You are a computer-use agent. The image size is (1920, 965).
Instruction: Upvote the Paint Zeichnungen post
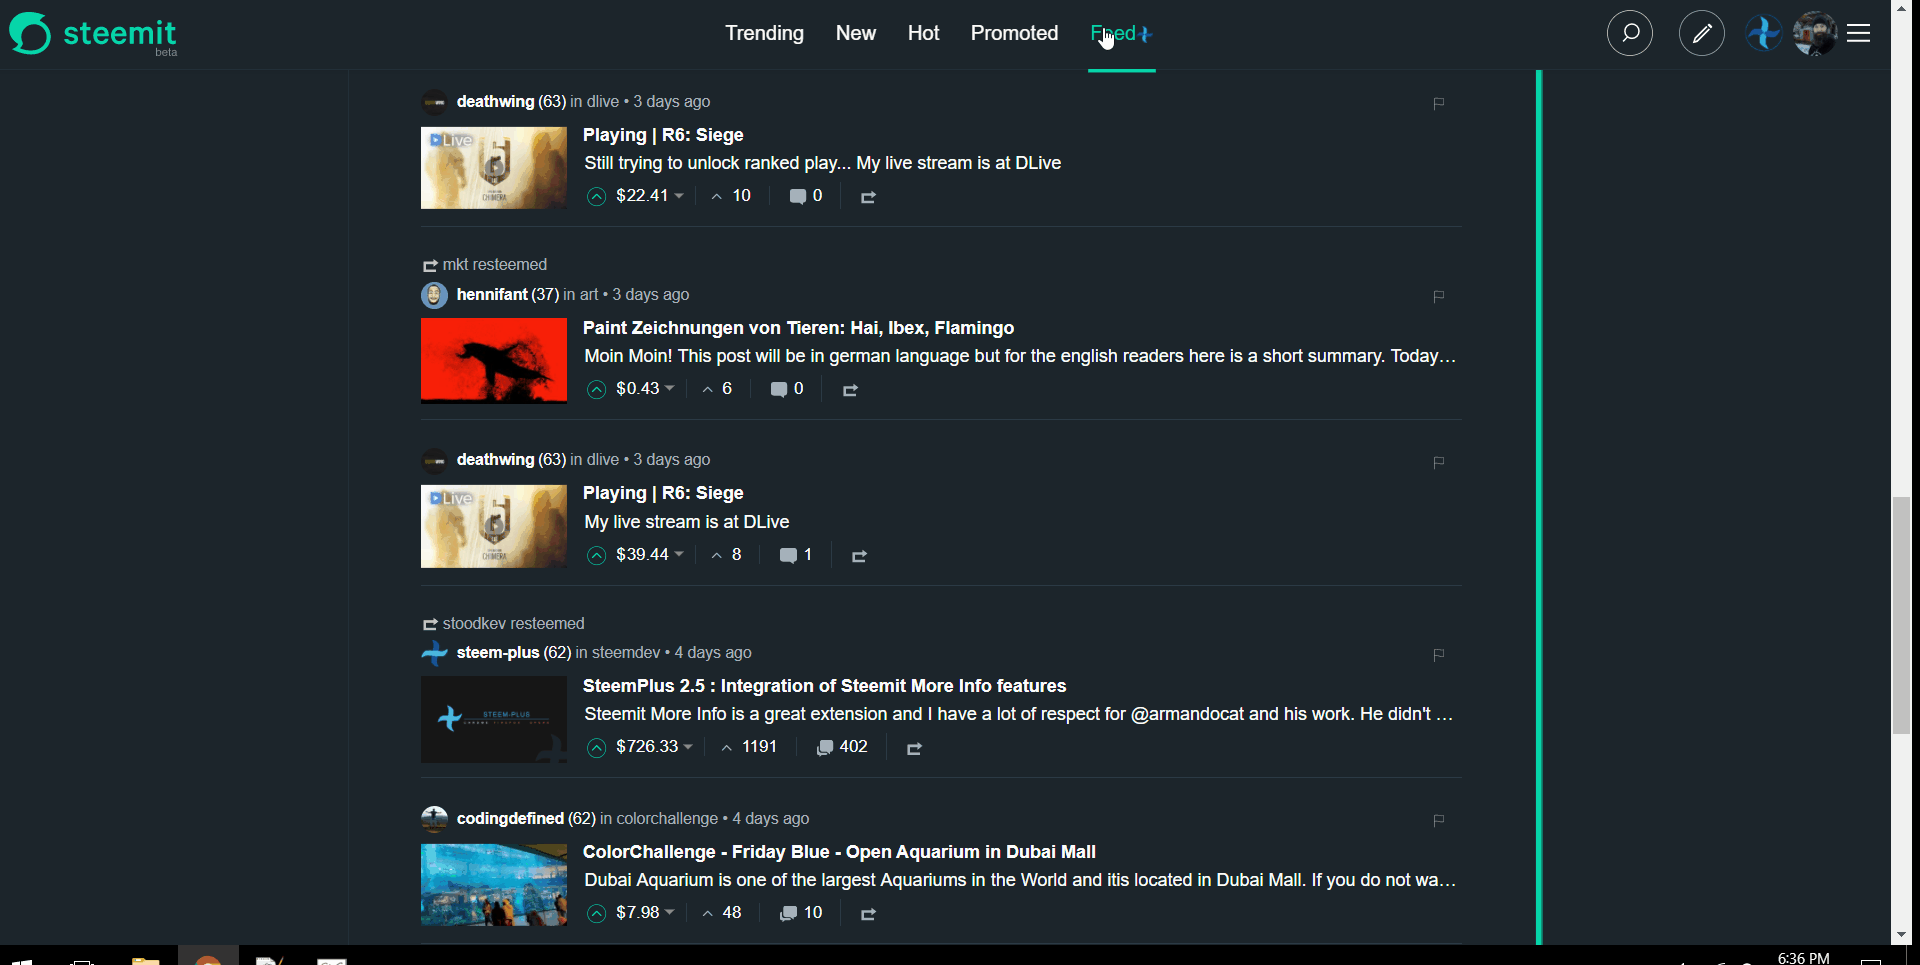pos(597,389)
